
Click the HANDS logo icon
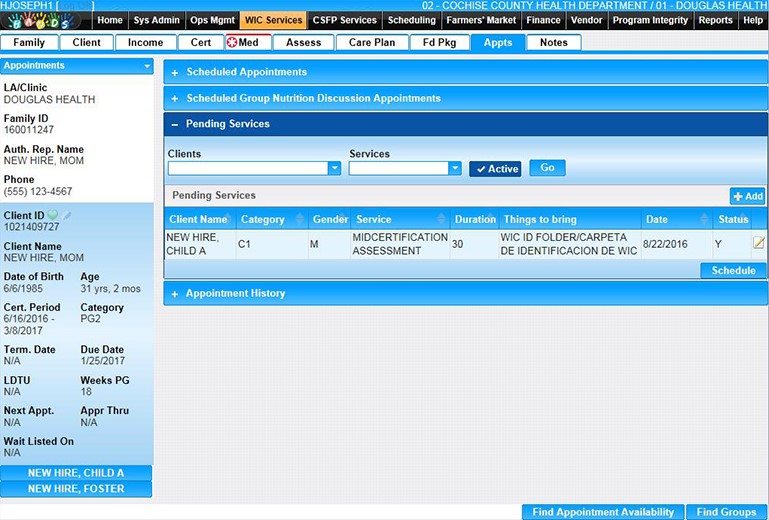coord(45,20)
